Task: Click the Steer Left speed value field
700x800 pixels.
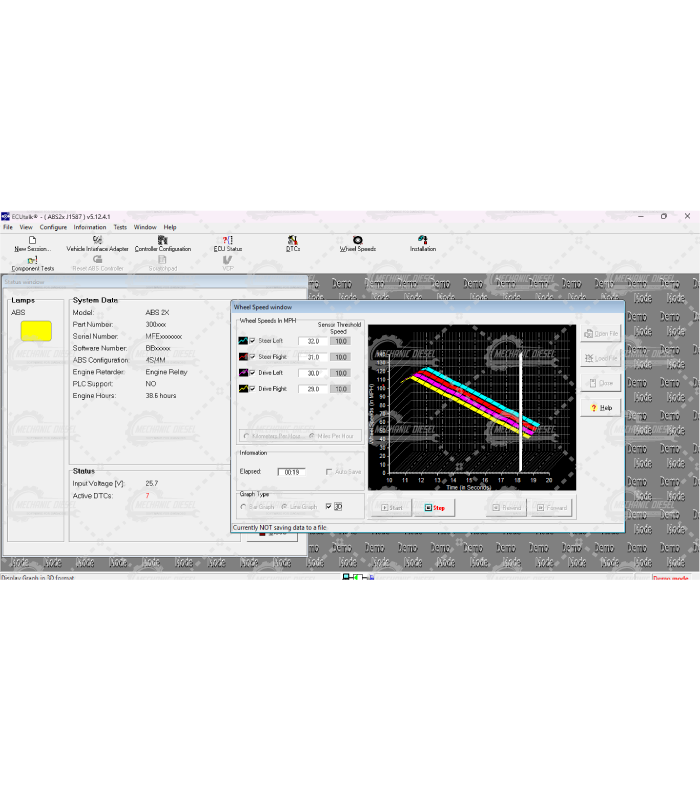Action: (312, 341)
